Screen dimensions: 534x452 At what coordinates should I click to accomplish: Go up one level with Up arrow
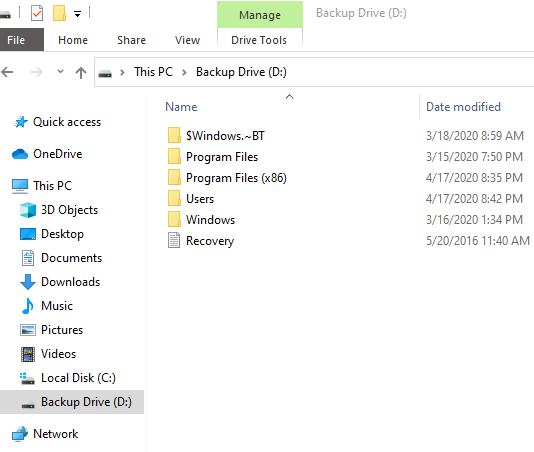tap(81, 73)
